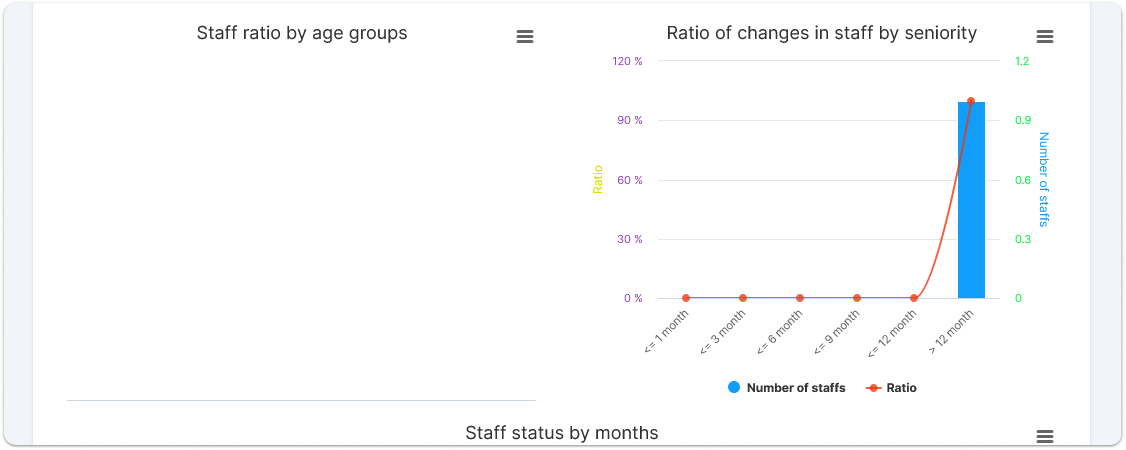Screen dimensions: 1126x450
Task: Click 'Staff status by months' heading
Action: [561, 433]
